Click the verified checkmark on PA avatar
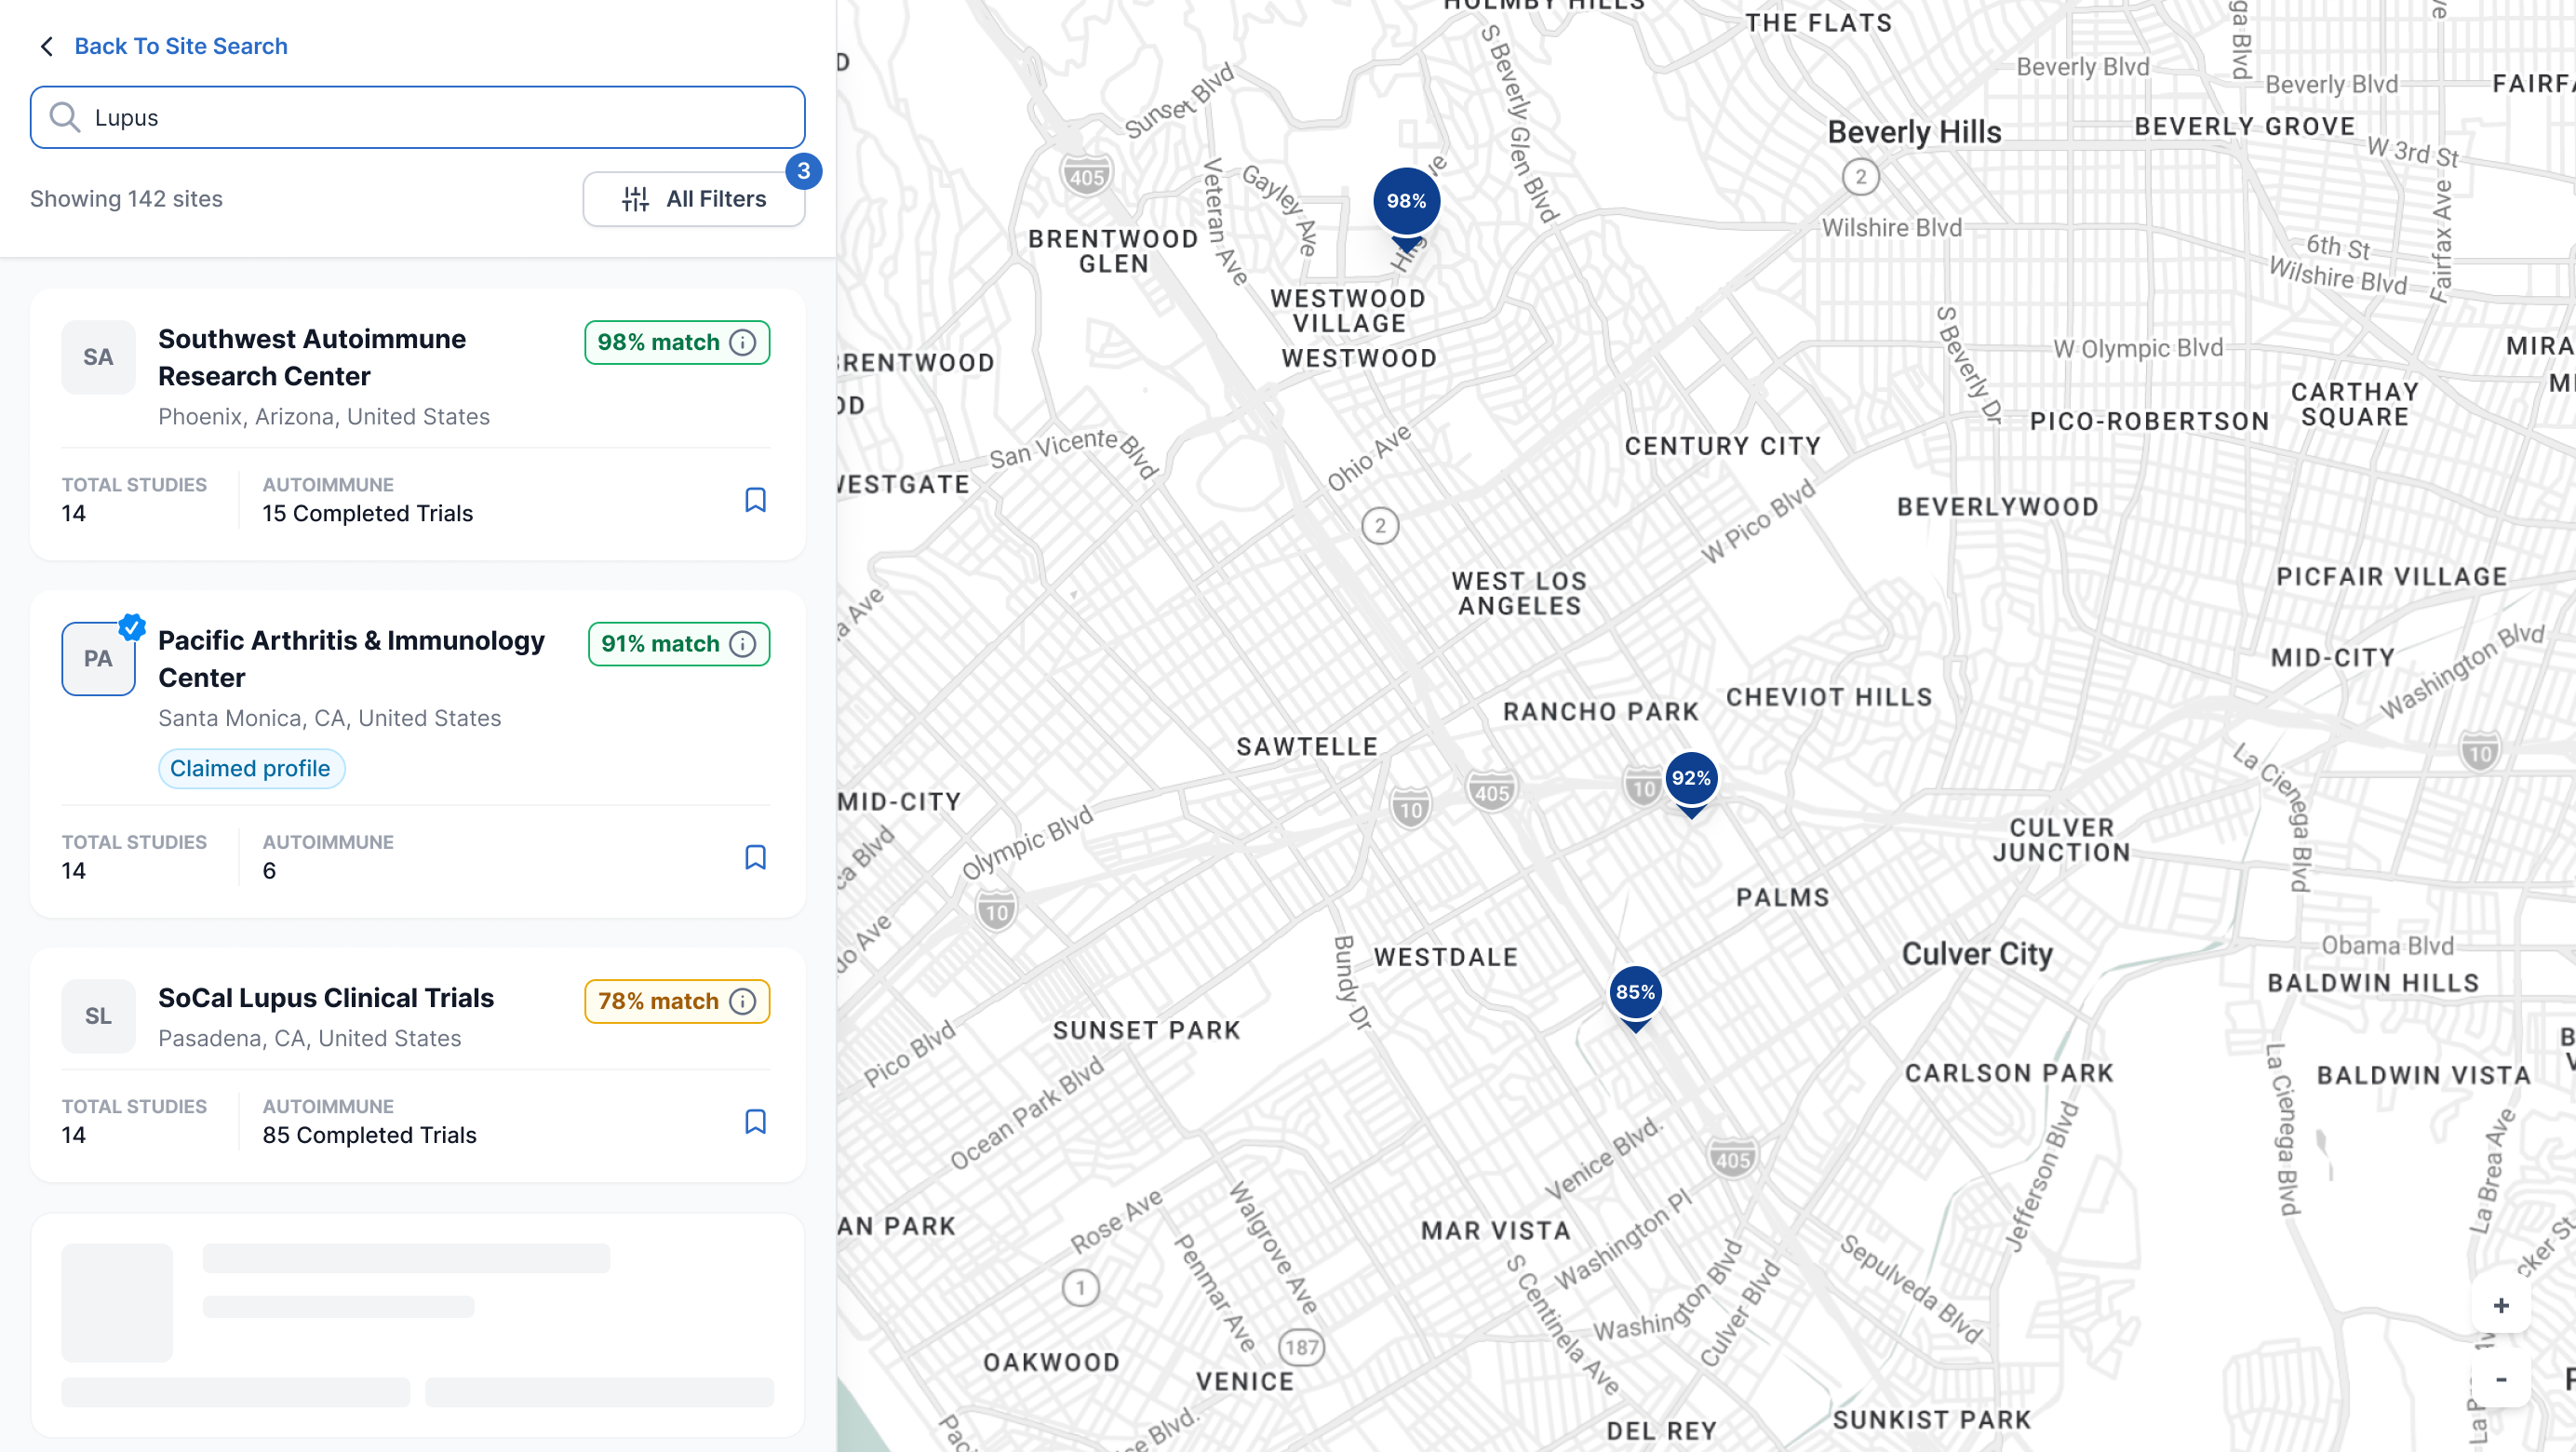 click(x=132, y=627)
